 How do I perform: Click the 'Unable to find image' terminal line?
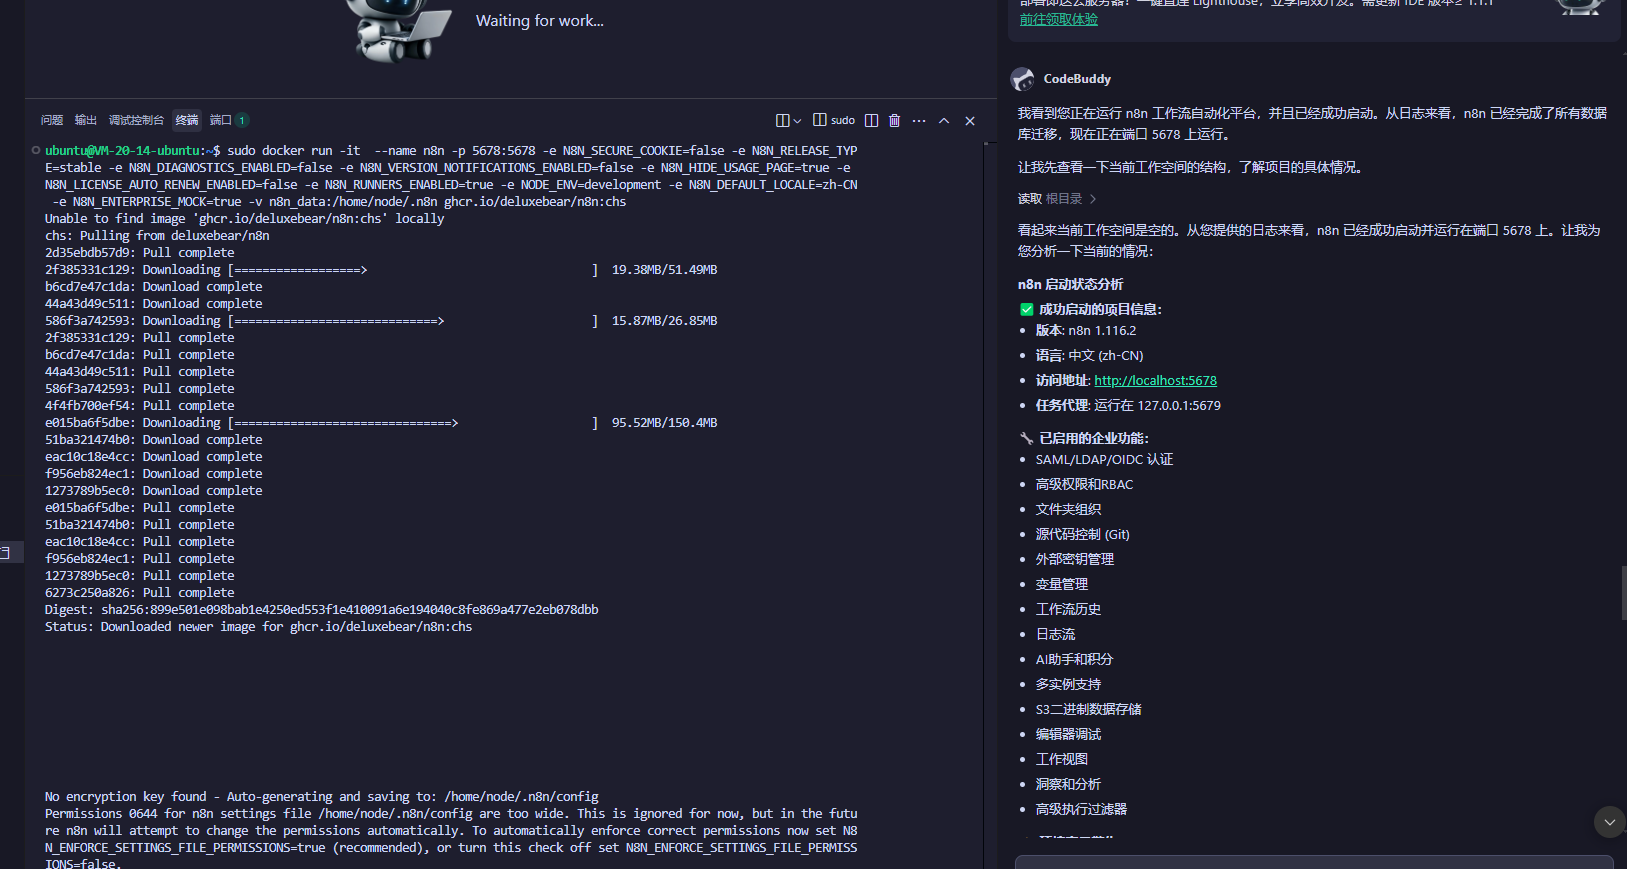(x=244, y=219)
